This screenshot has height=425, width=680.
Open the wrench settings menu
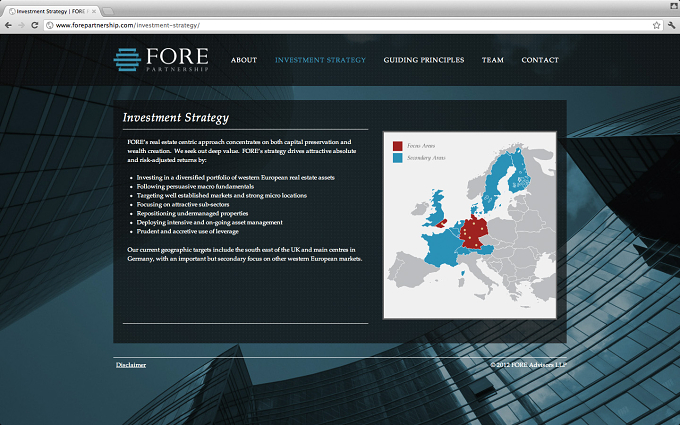(x=672, y=26)
